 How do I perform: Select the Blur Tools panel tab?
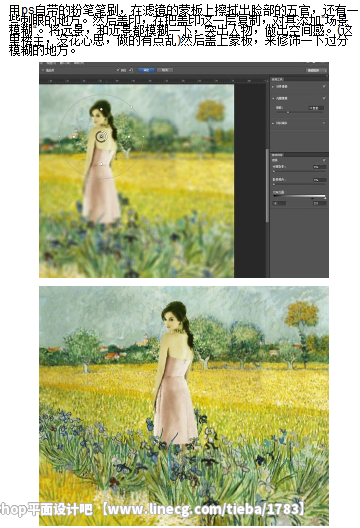click(278, 79)
